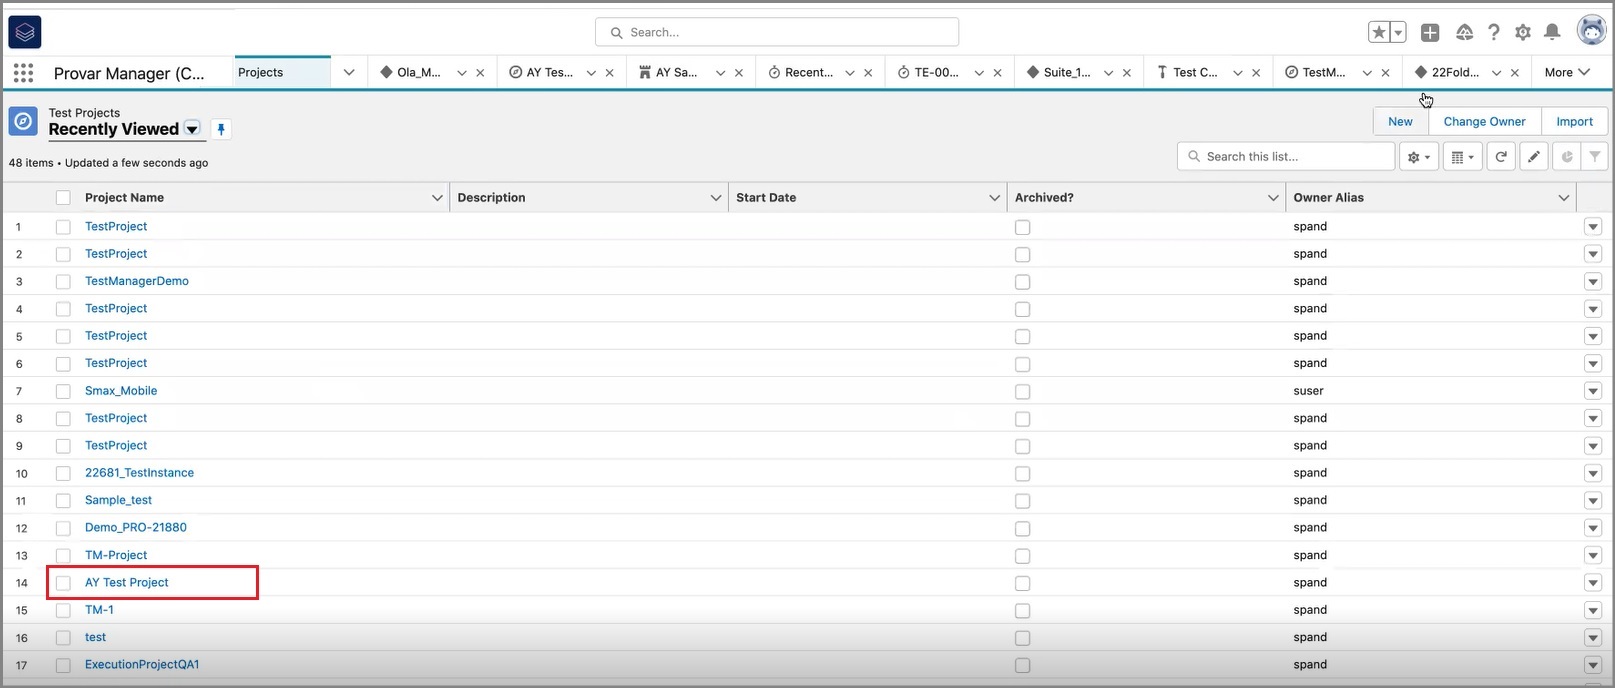
Task: Open the Salesforce Help question mark
Action: click(x=1493, y=32)
